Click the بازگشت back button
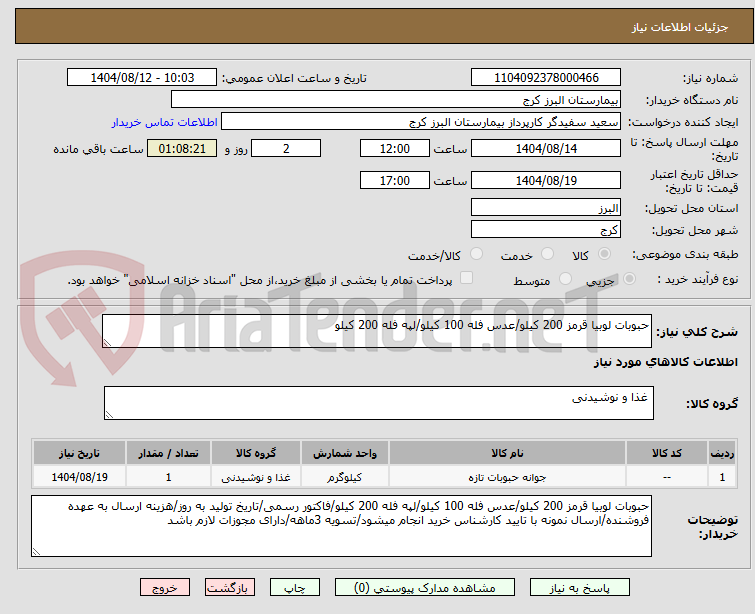 (230, 588)
